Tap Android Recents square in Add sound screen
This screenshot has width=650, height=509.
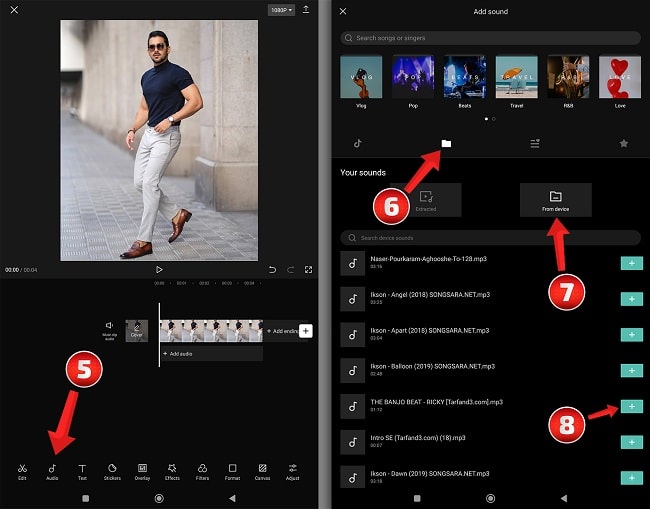[x=417, y=498]
